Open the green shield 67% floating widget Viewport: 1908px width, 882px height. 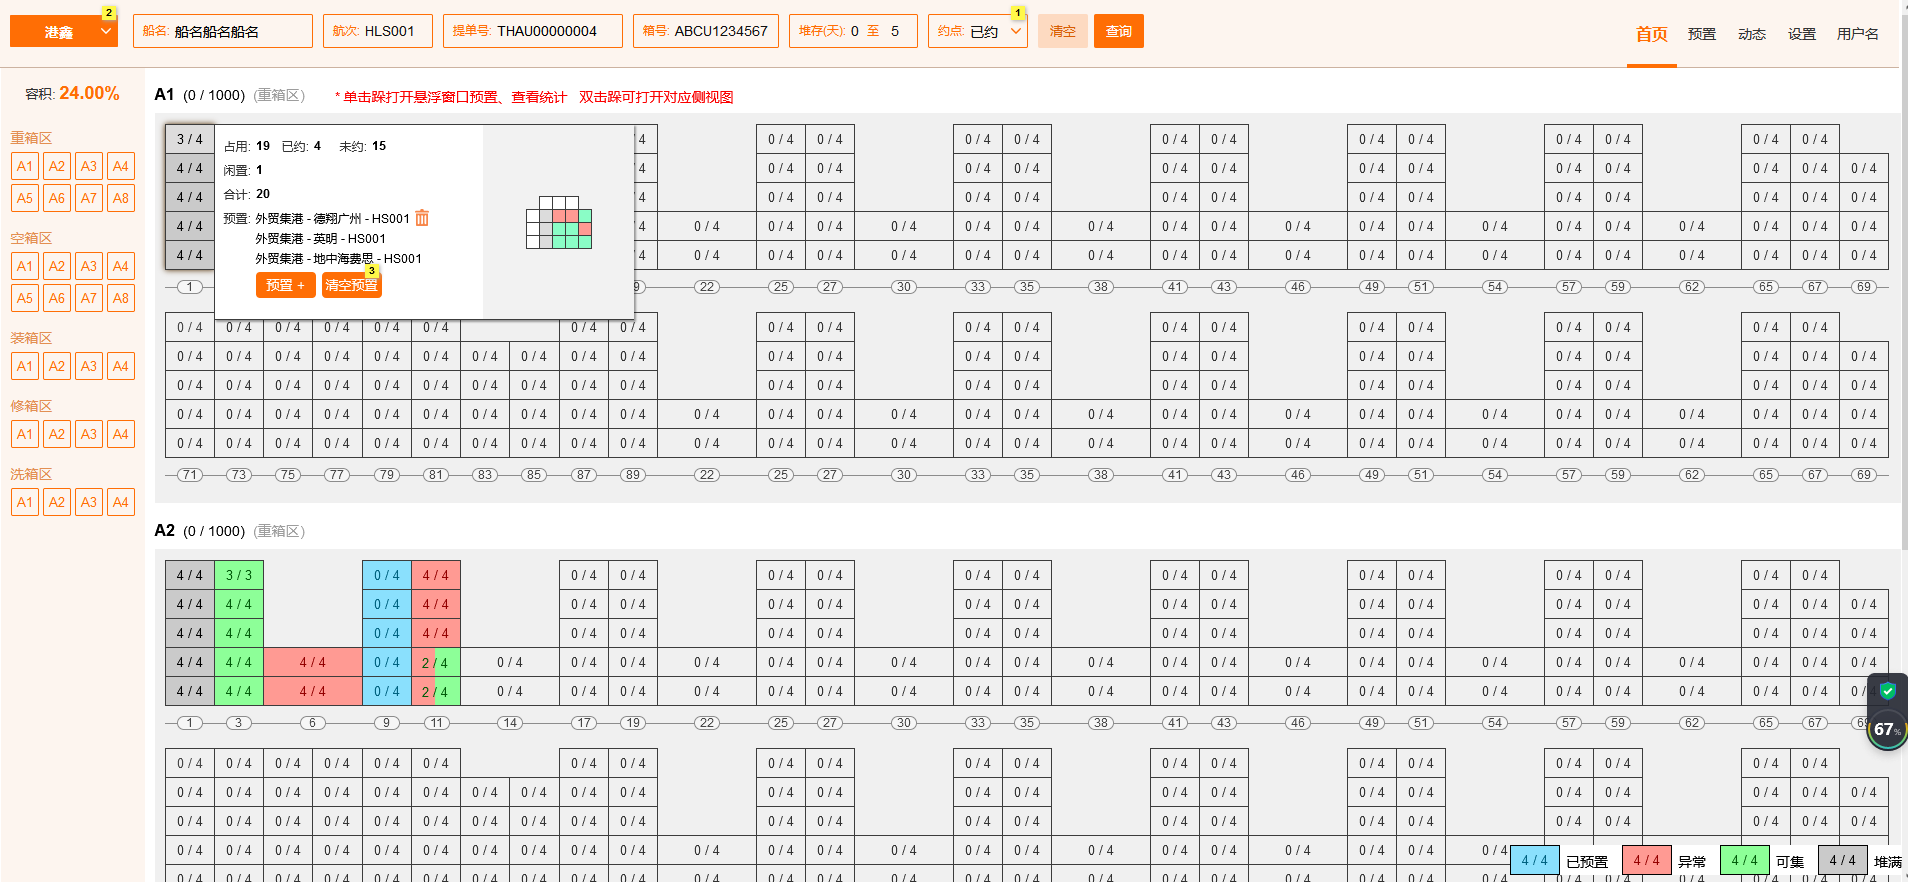(x=1887, y=713)
